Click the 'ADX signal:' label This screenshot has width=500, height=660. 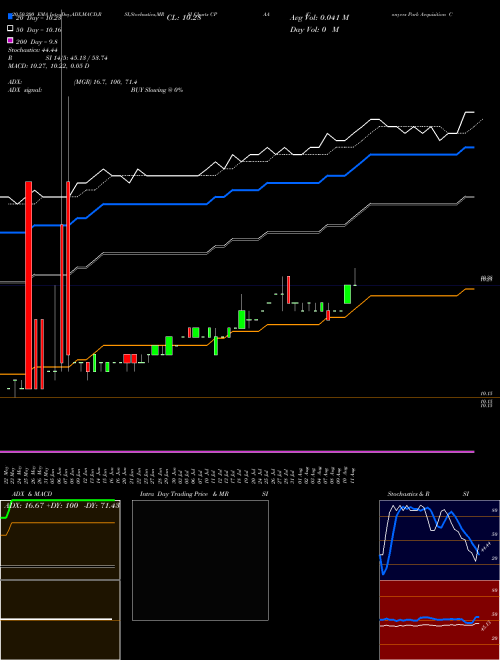(x=25, y=90)
